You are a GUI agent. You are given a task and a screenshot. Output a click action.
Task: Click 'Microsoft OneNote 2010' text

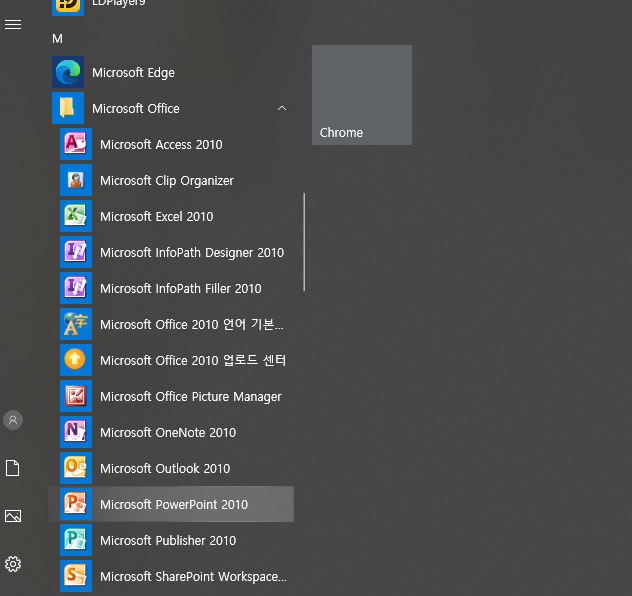[x=168, y=432]
